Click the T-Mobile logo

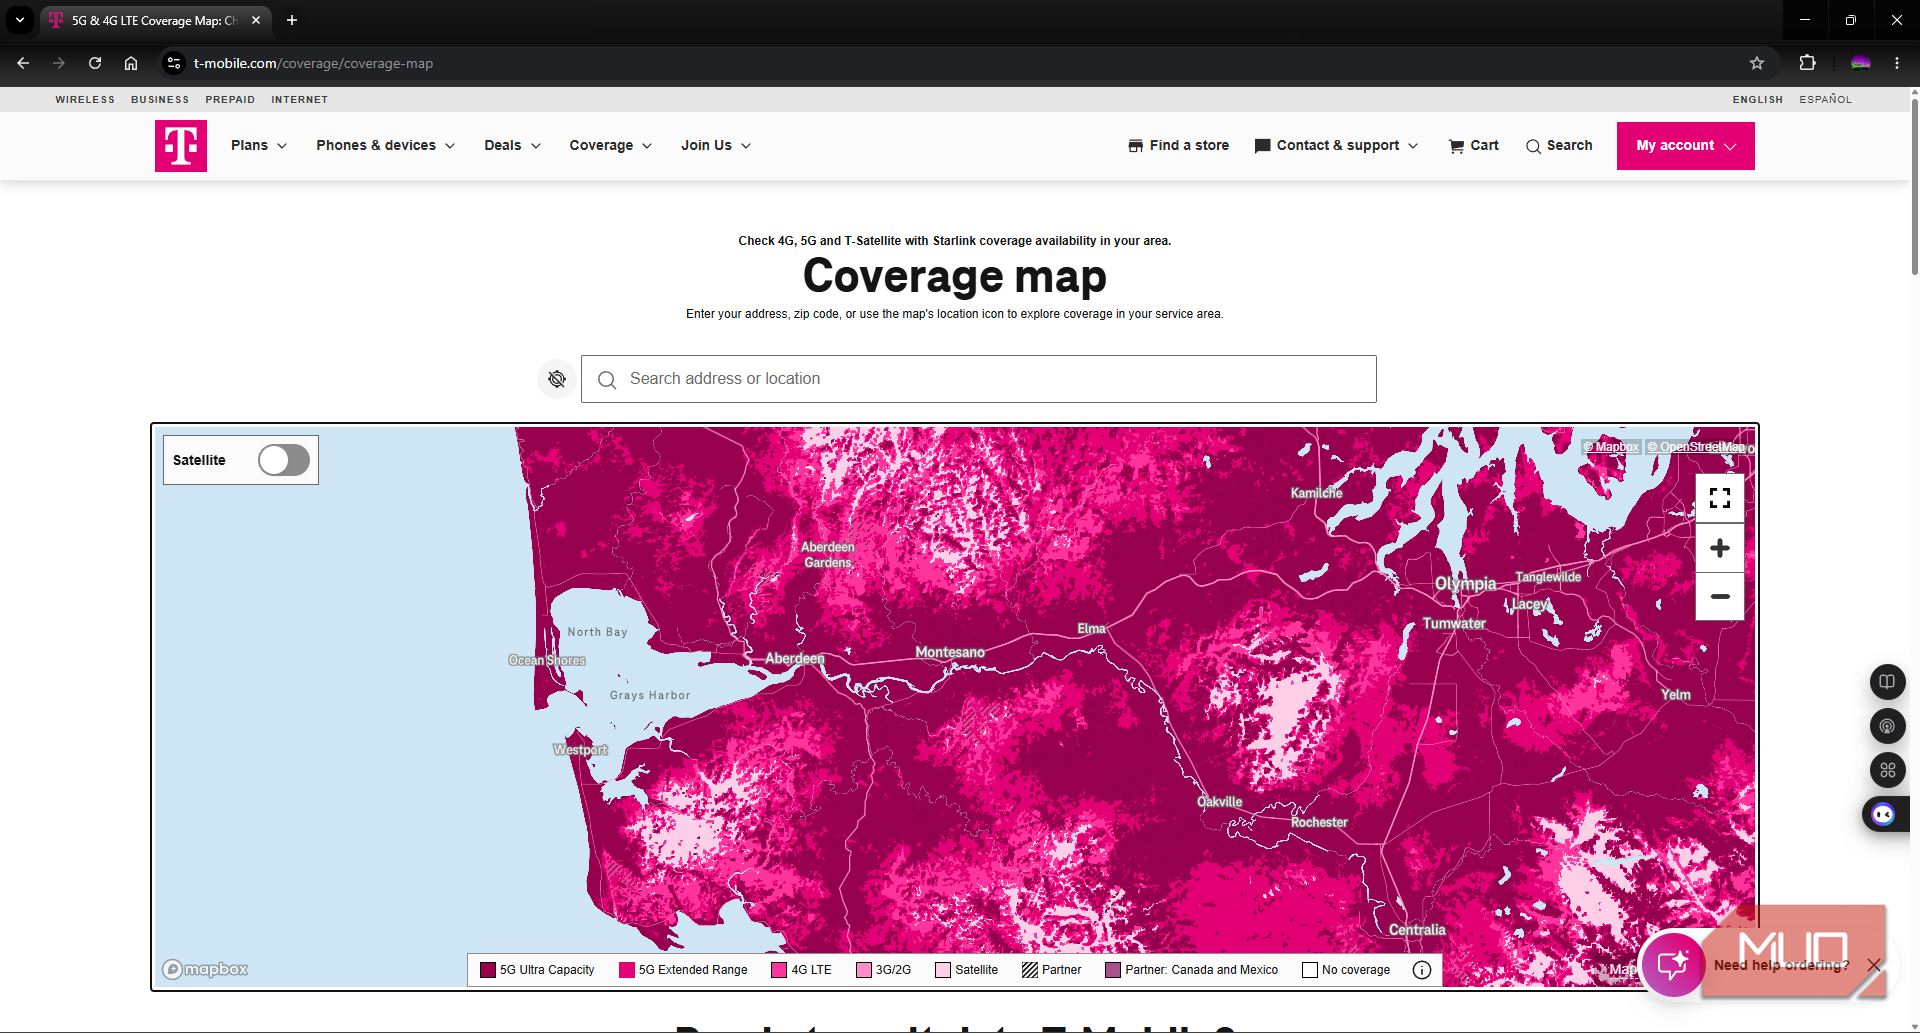[181, 146]
